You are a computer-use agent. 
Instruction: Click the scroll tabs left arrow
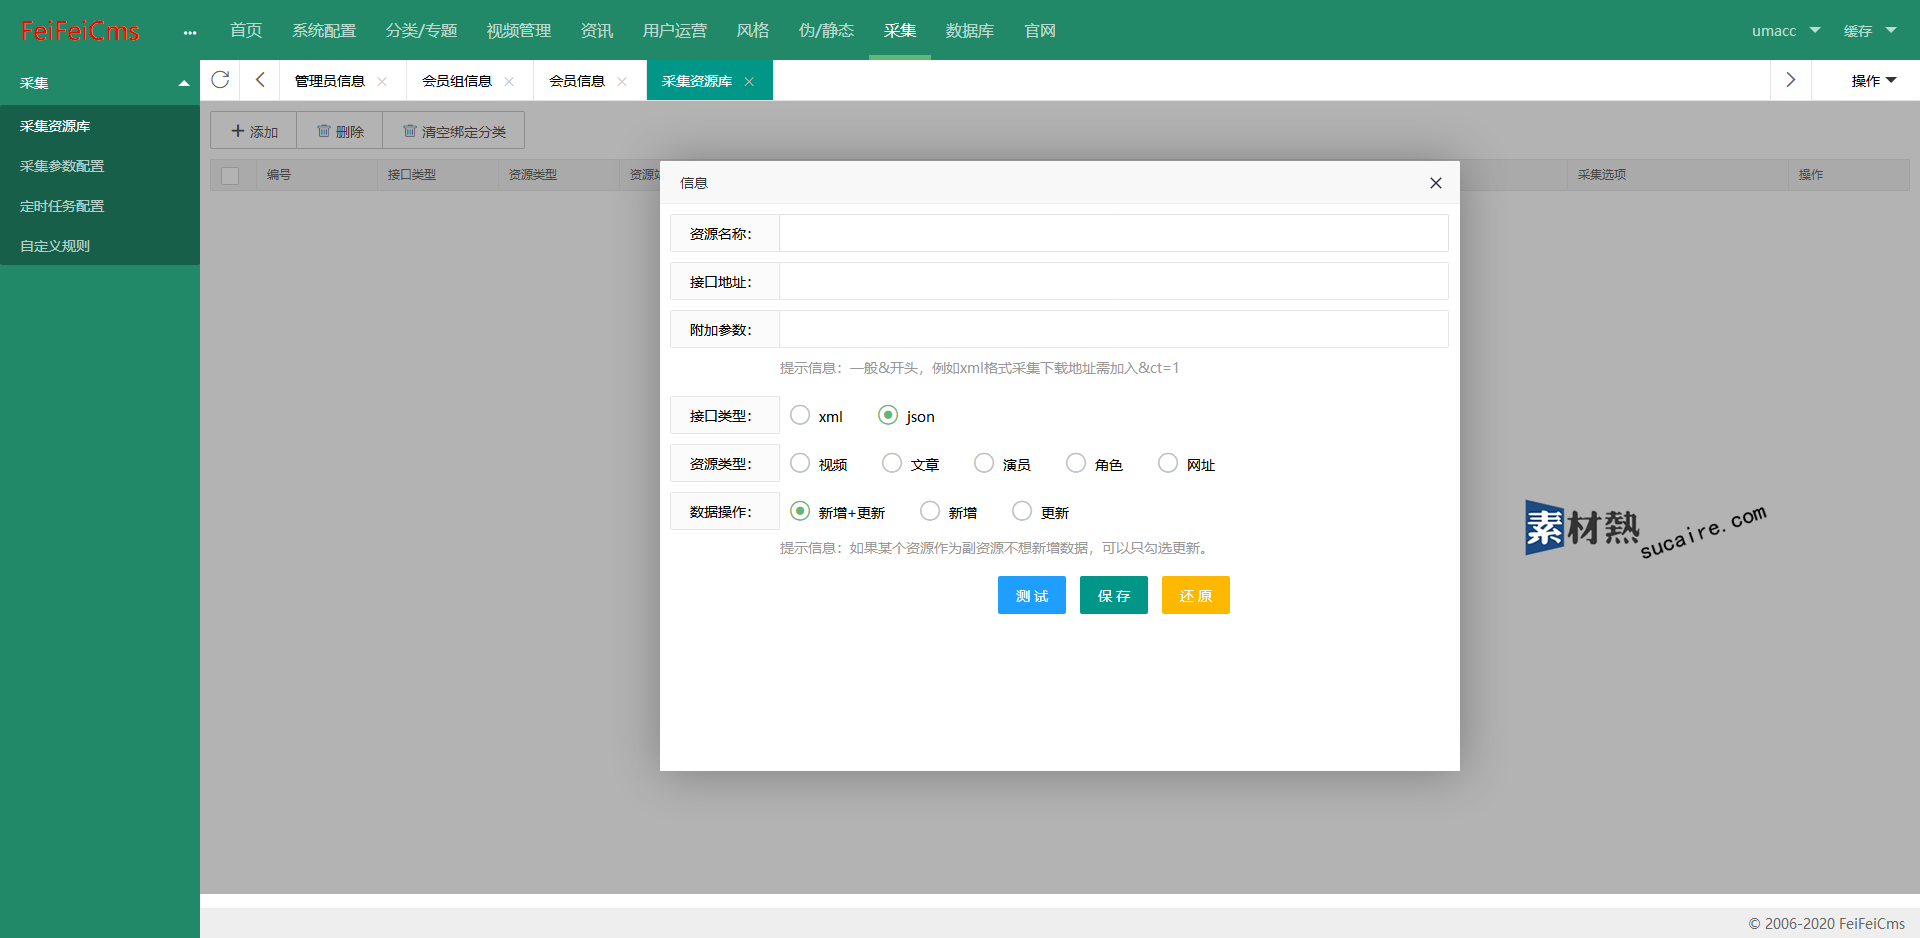pyautogui.click(x=260, y=80)
